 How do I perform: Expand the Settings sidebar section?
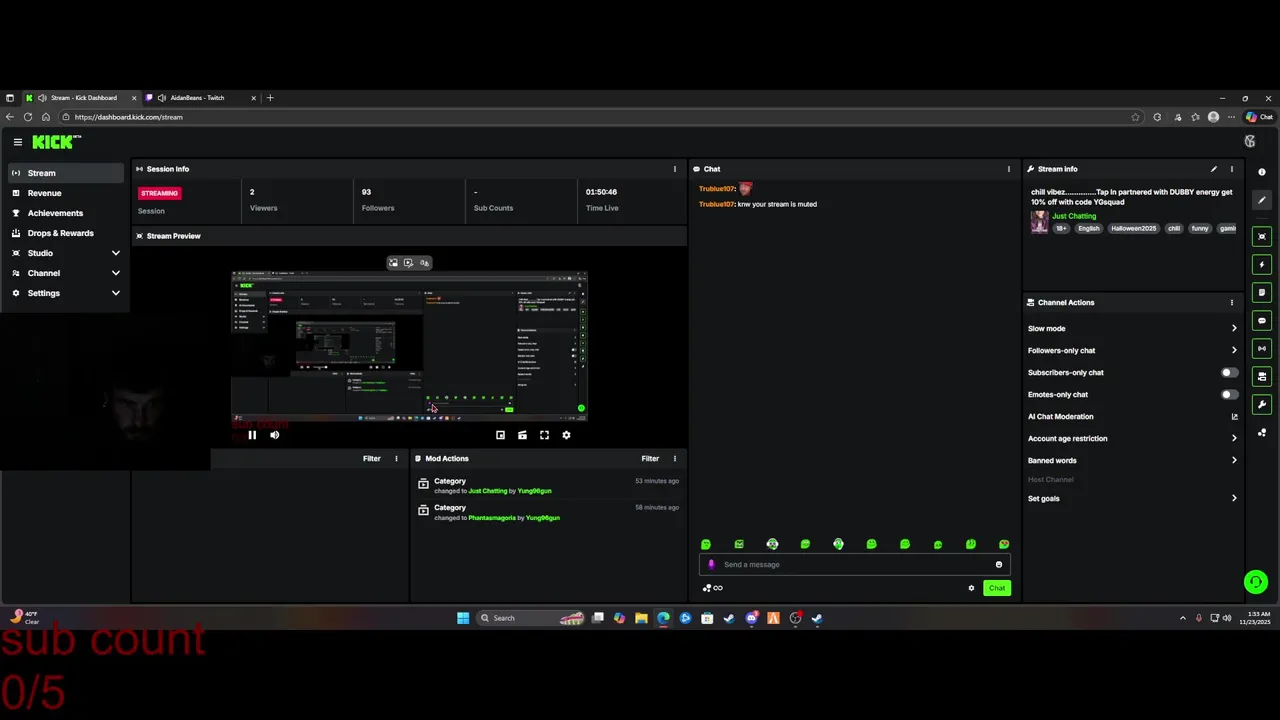click(66, 293)
